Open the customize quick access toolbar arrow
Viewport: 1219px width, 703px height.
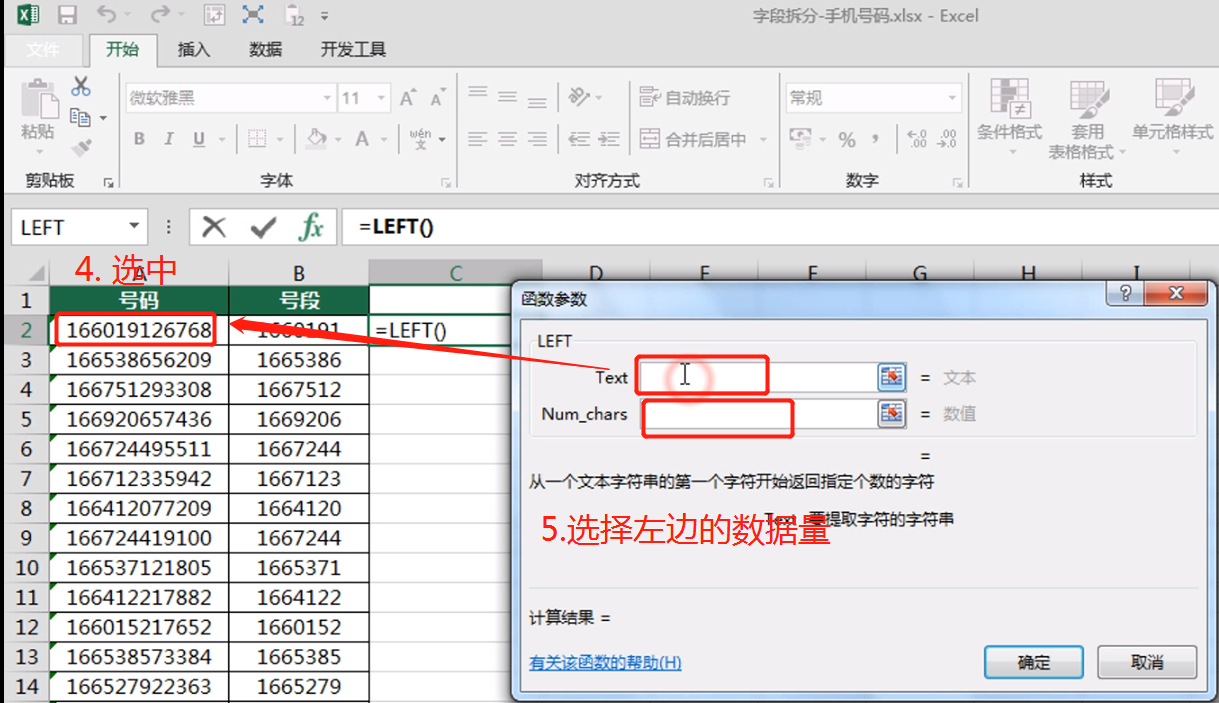(325, 17)
